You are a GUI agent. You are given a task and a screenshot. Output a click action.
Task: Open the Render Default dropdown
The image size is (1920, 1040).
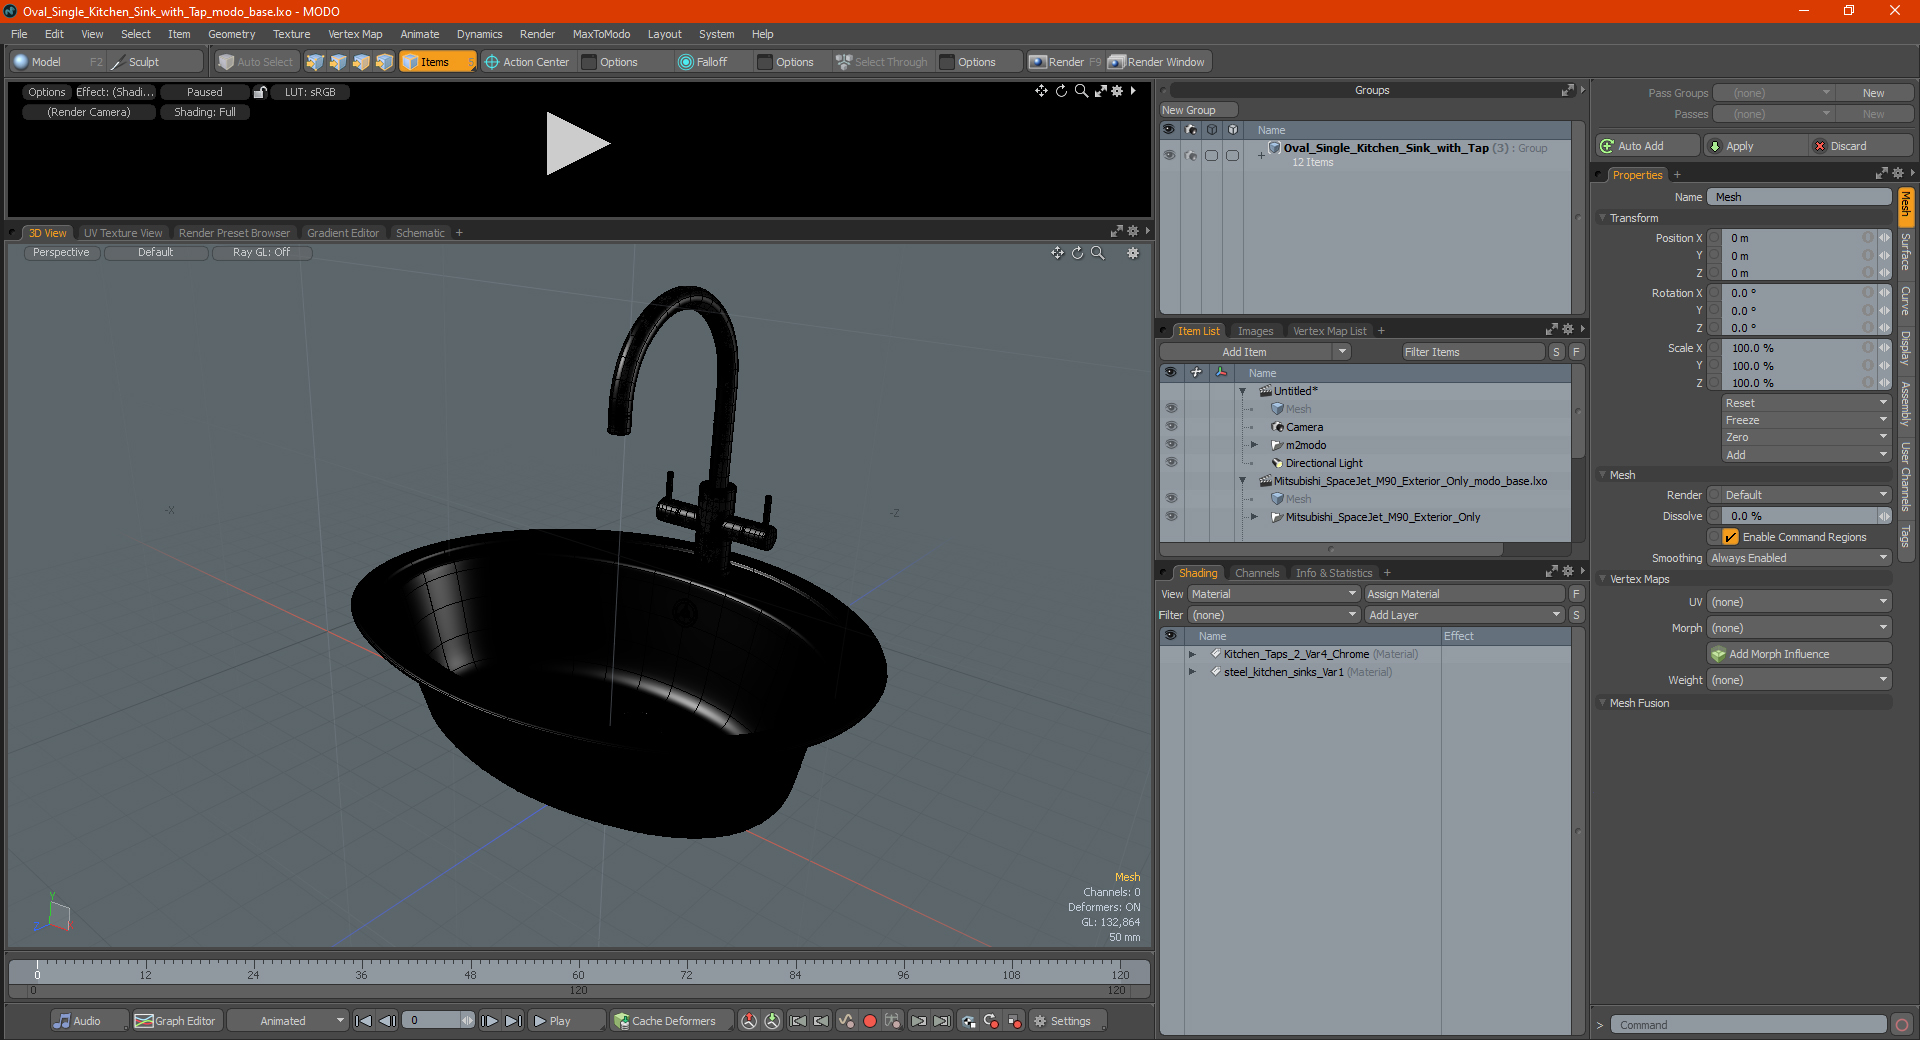1800,495
